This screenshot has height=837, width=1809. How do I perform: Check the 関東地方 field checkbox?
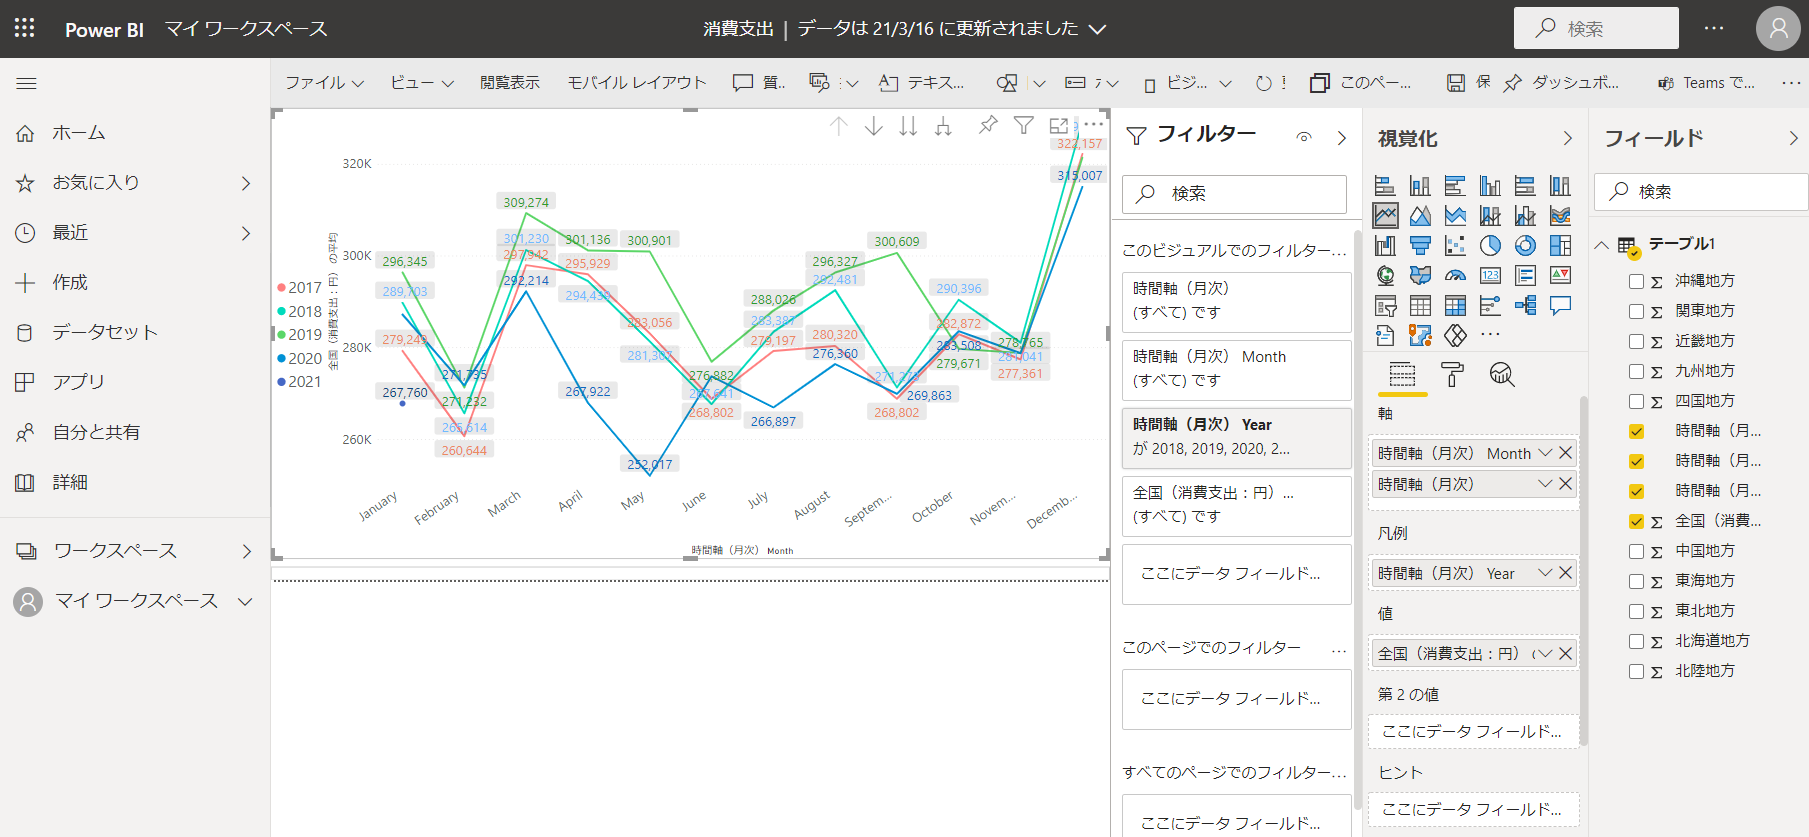coord(1636,311)
